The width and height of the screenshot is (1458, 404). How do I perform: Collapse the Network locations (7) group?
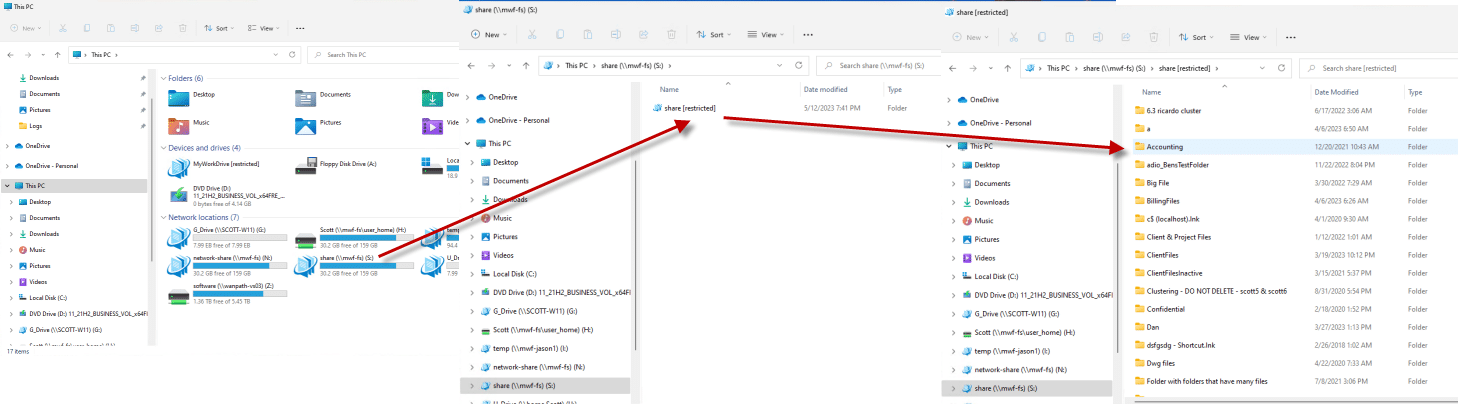click(x=164, y=217)
